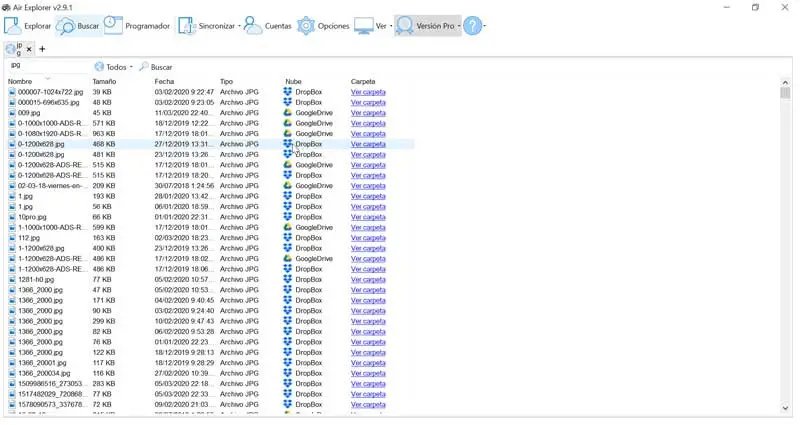Click date 04/02/2020 9:40:45

[x=184, y=300]
